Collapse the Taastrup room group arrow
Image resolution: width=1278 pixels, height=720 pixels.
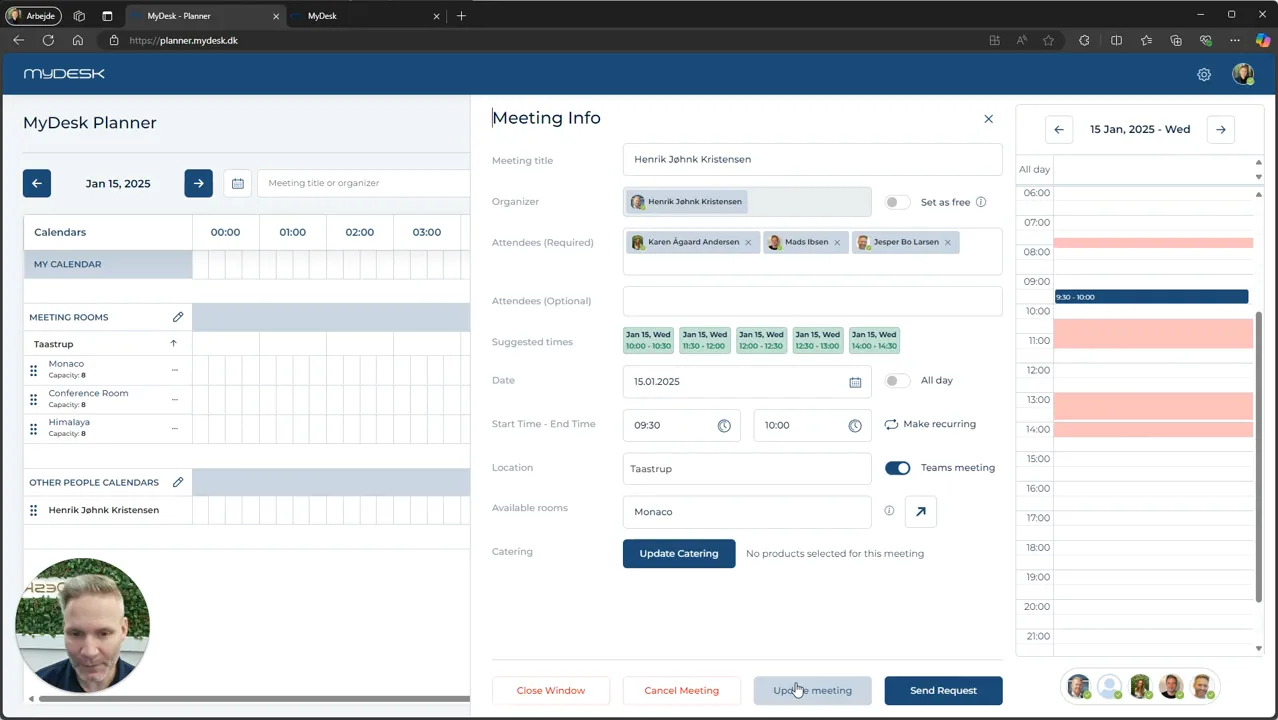(173, 344)
